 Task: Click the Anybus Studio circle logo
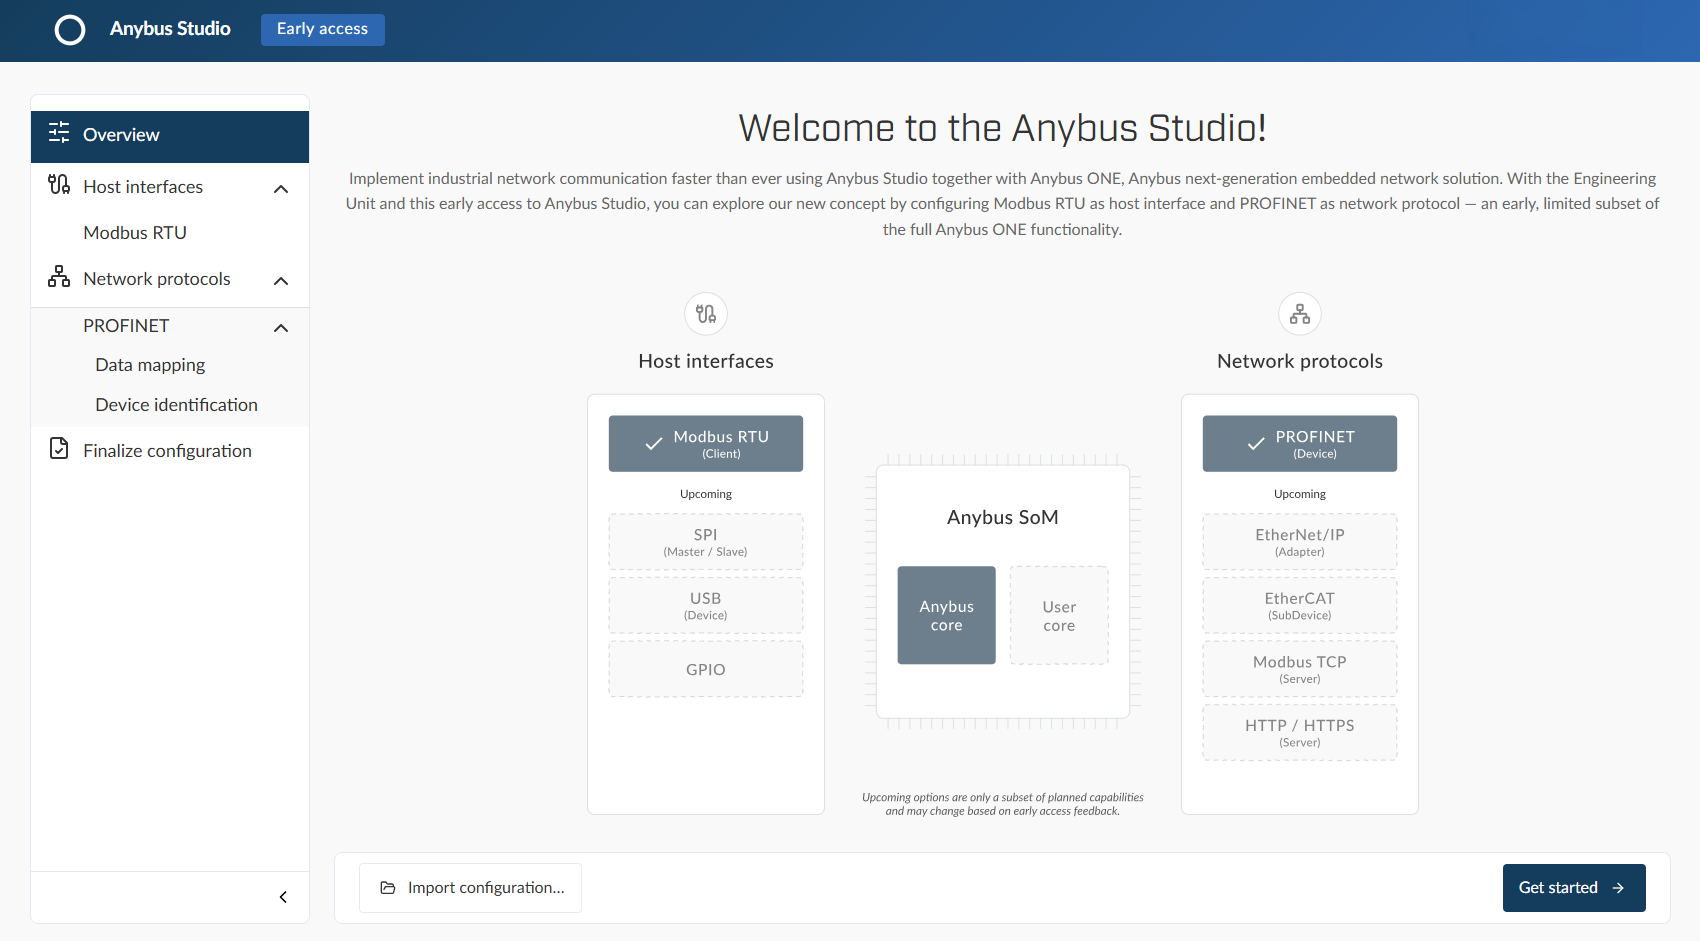pyautogui.click(x=70, y=30)
